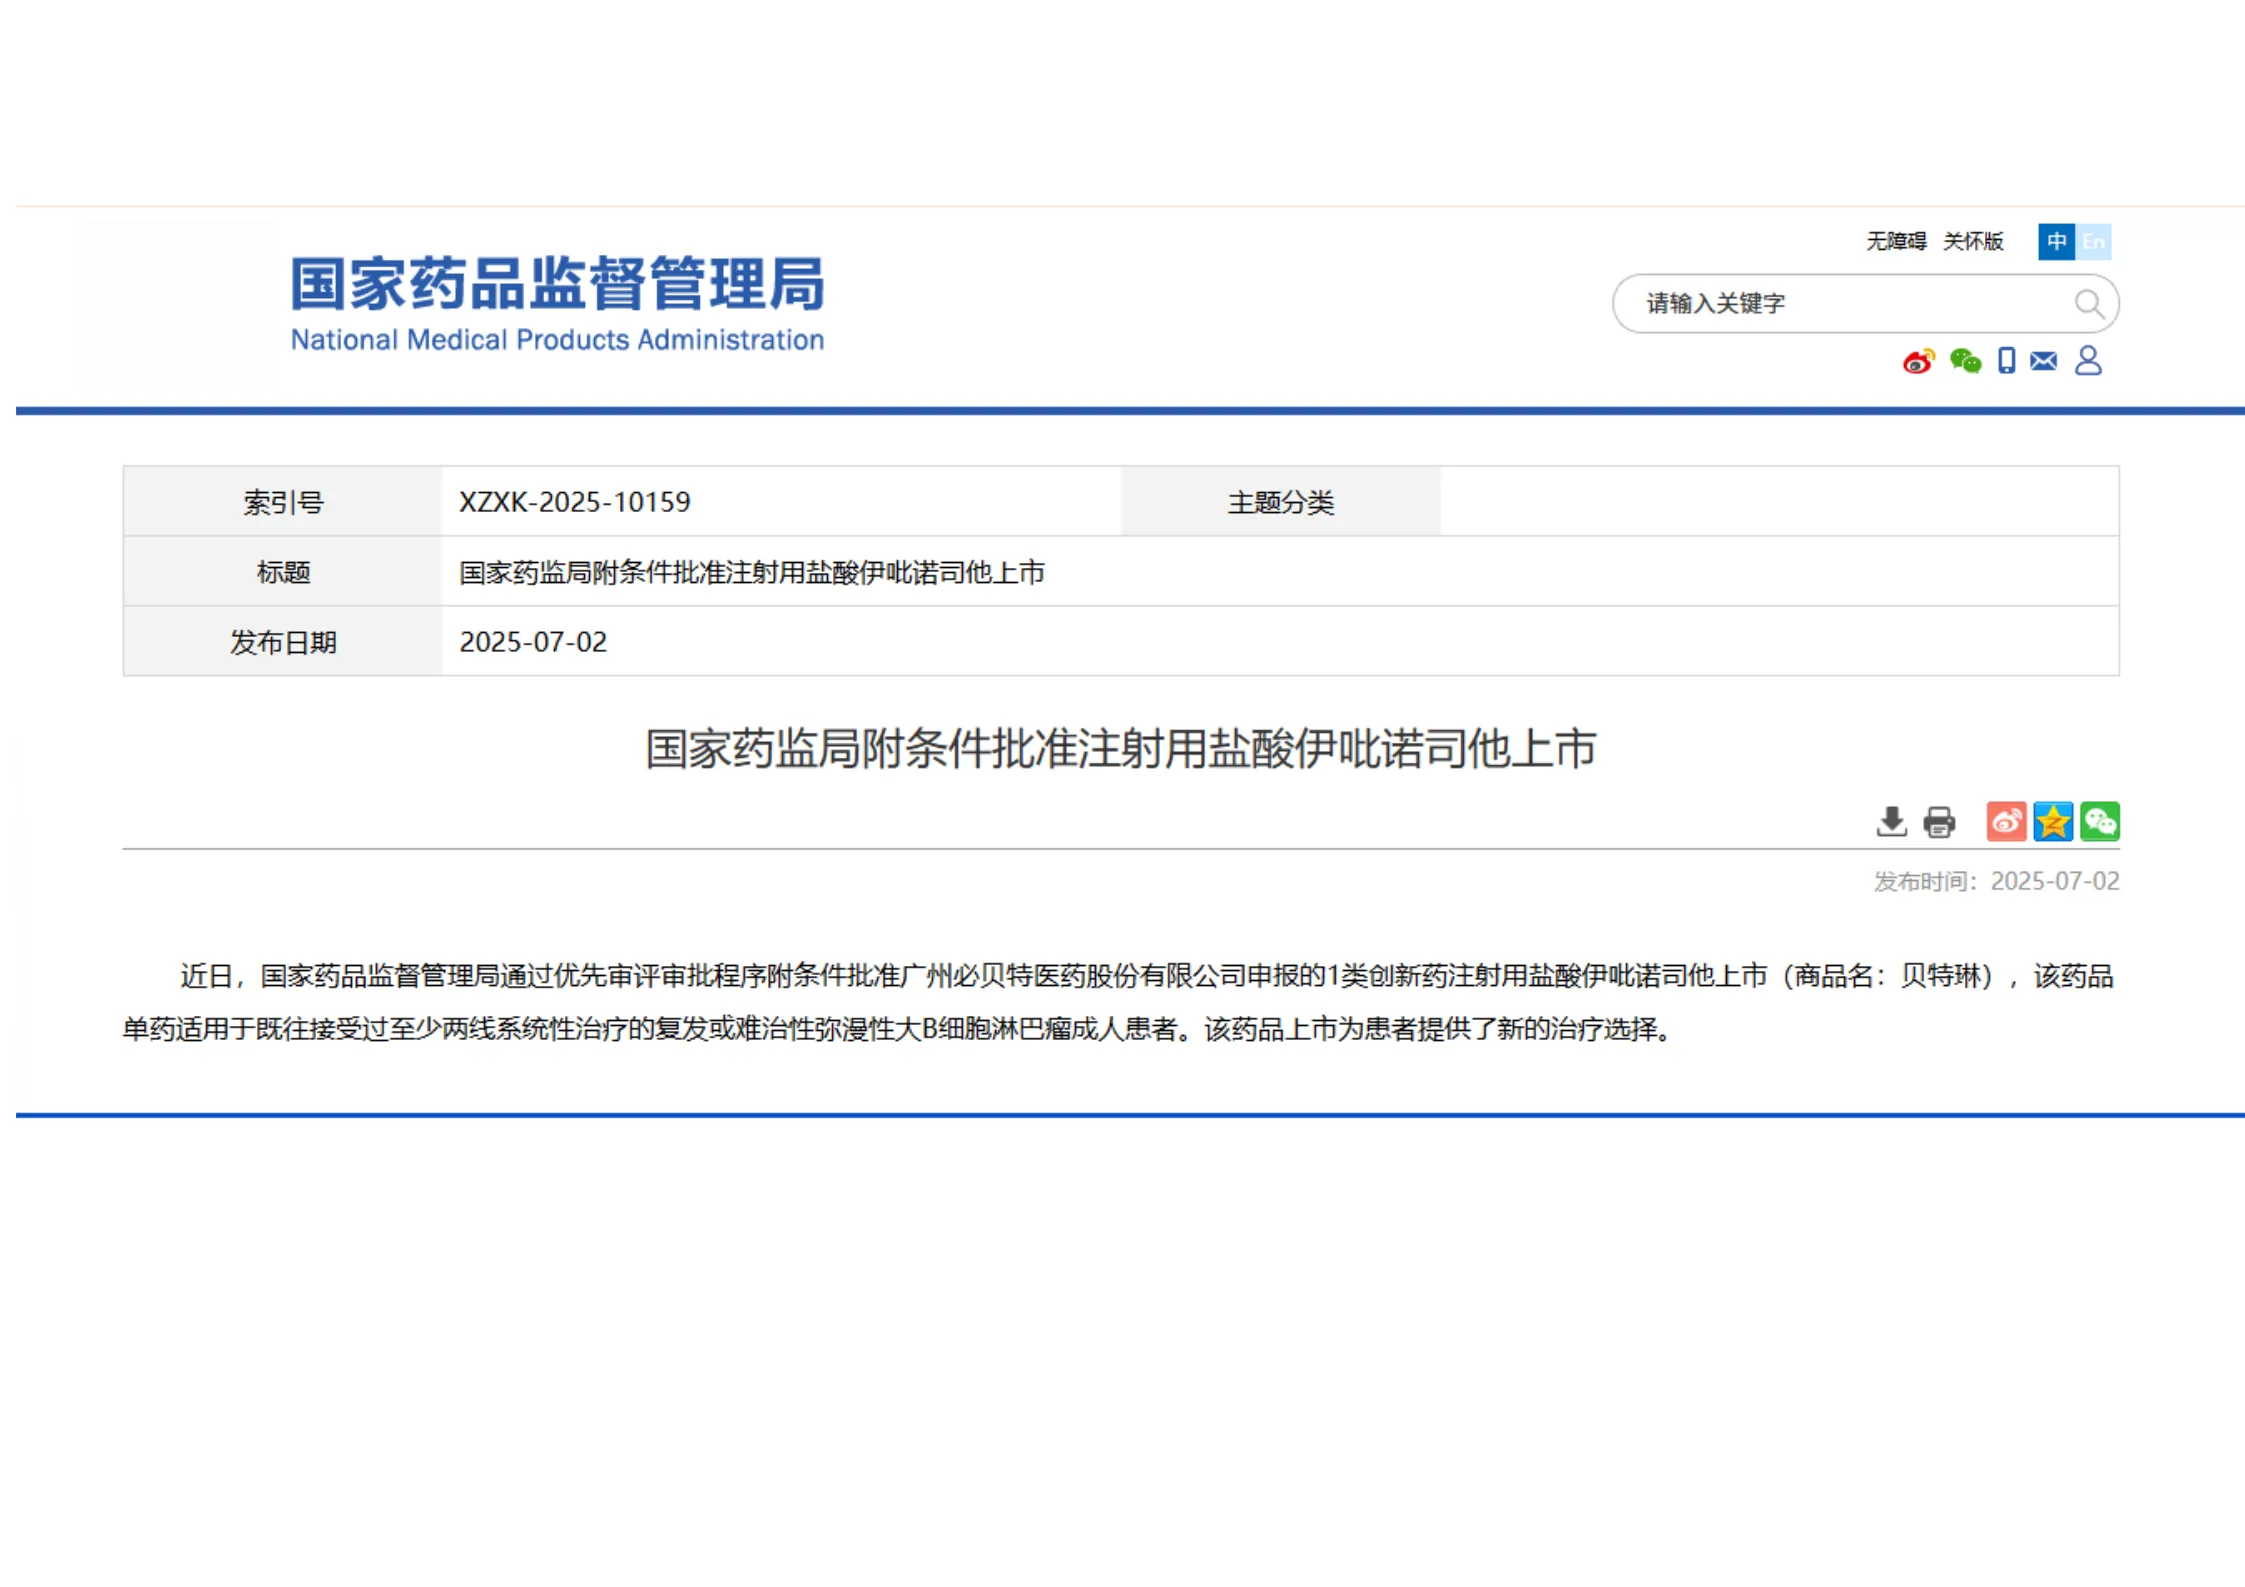This screenshot has height=1587, width=2245.
Task: Click the article title 国家药监局附条件批准注射用盐酸伊吡诺司他上市
Action: (1120, 749)
